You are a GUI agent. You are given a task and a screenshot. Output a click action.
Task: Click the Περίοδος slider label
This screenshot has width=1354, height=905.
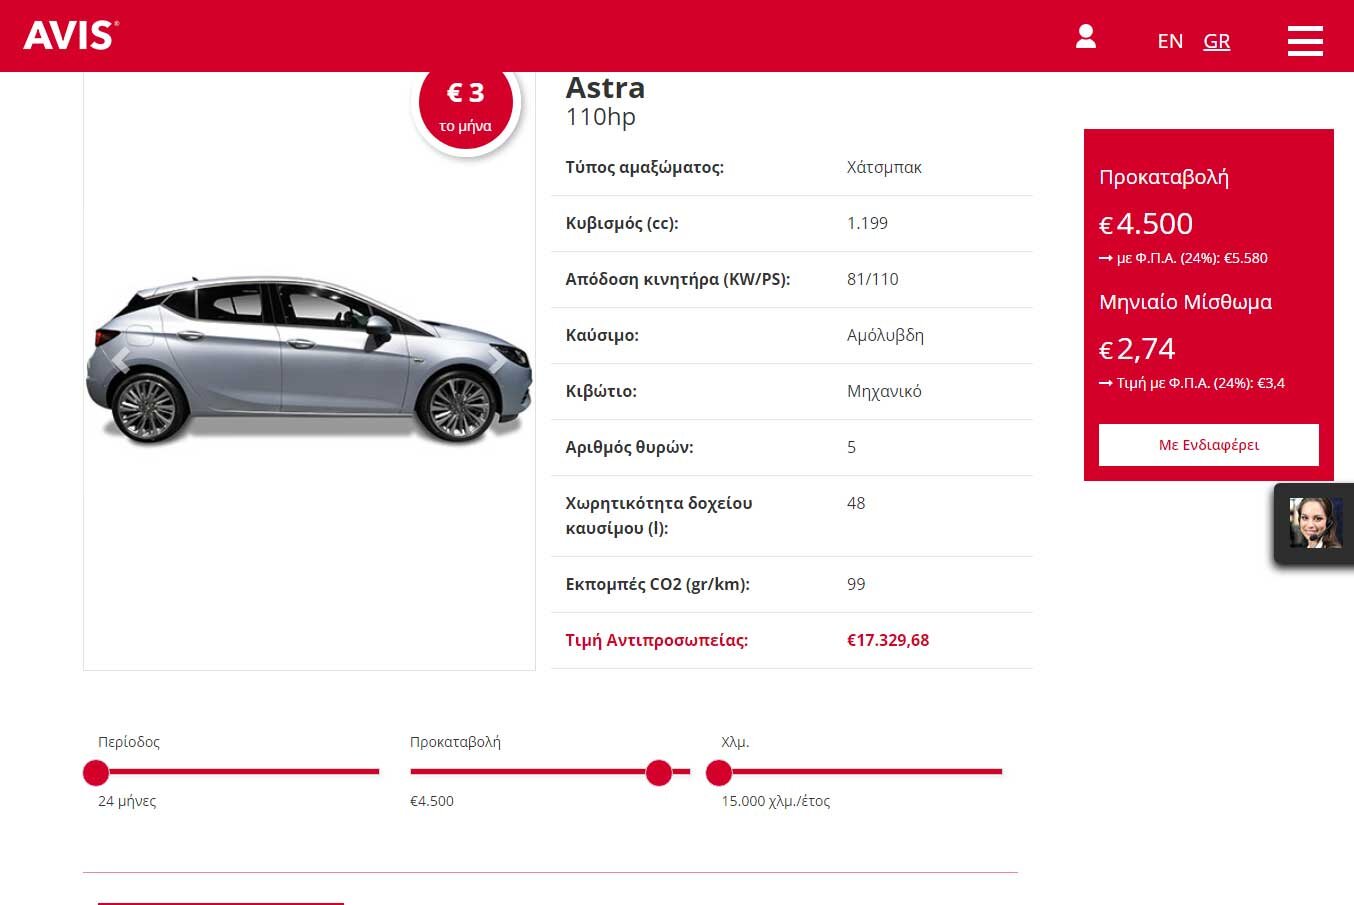tap(129, 742)
